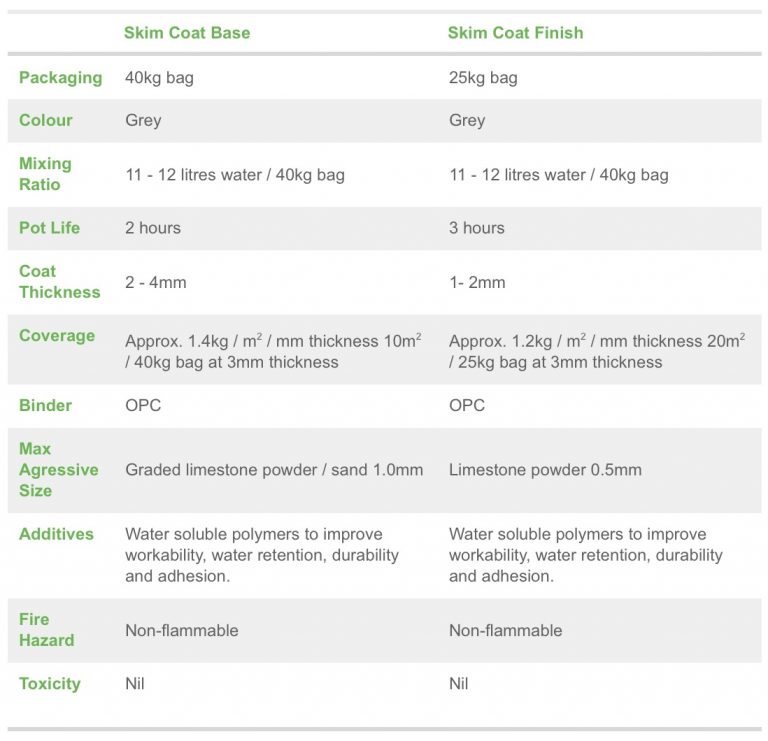
Task: Select the Coat Thickness row label
Action: pos(59,282)
